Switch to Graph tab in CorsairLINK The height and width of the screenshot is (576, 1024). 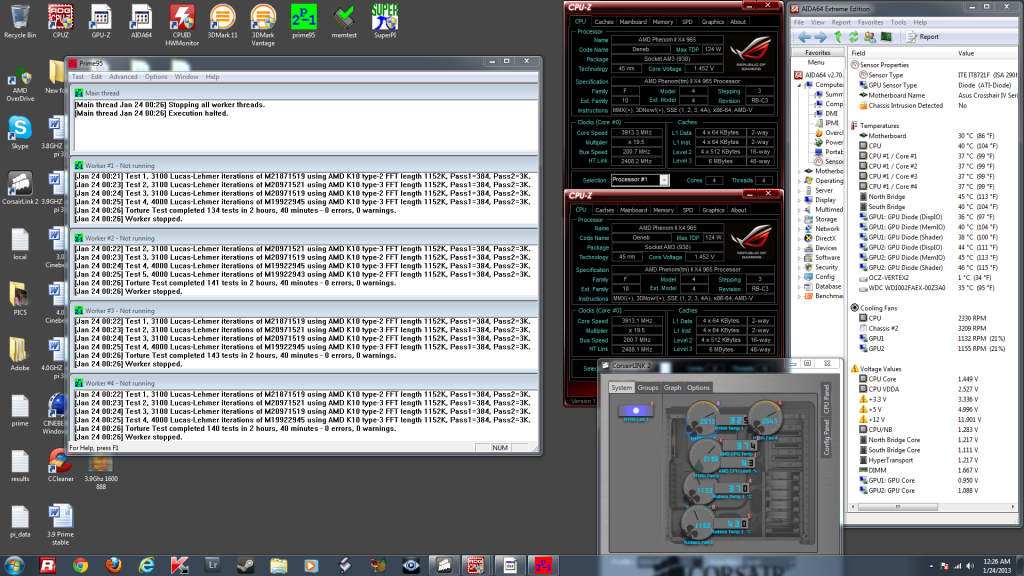pyautogui.click(x=673, y=388)
